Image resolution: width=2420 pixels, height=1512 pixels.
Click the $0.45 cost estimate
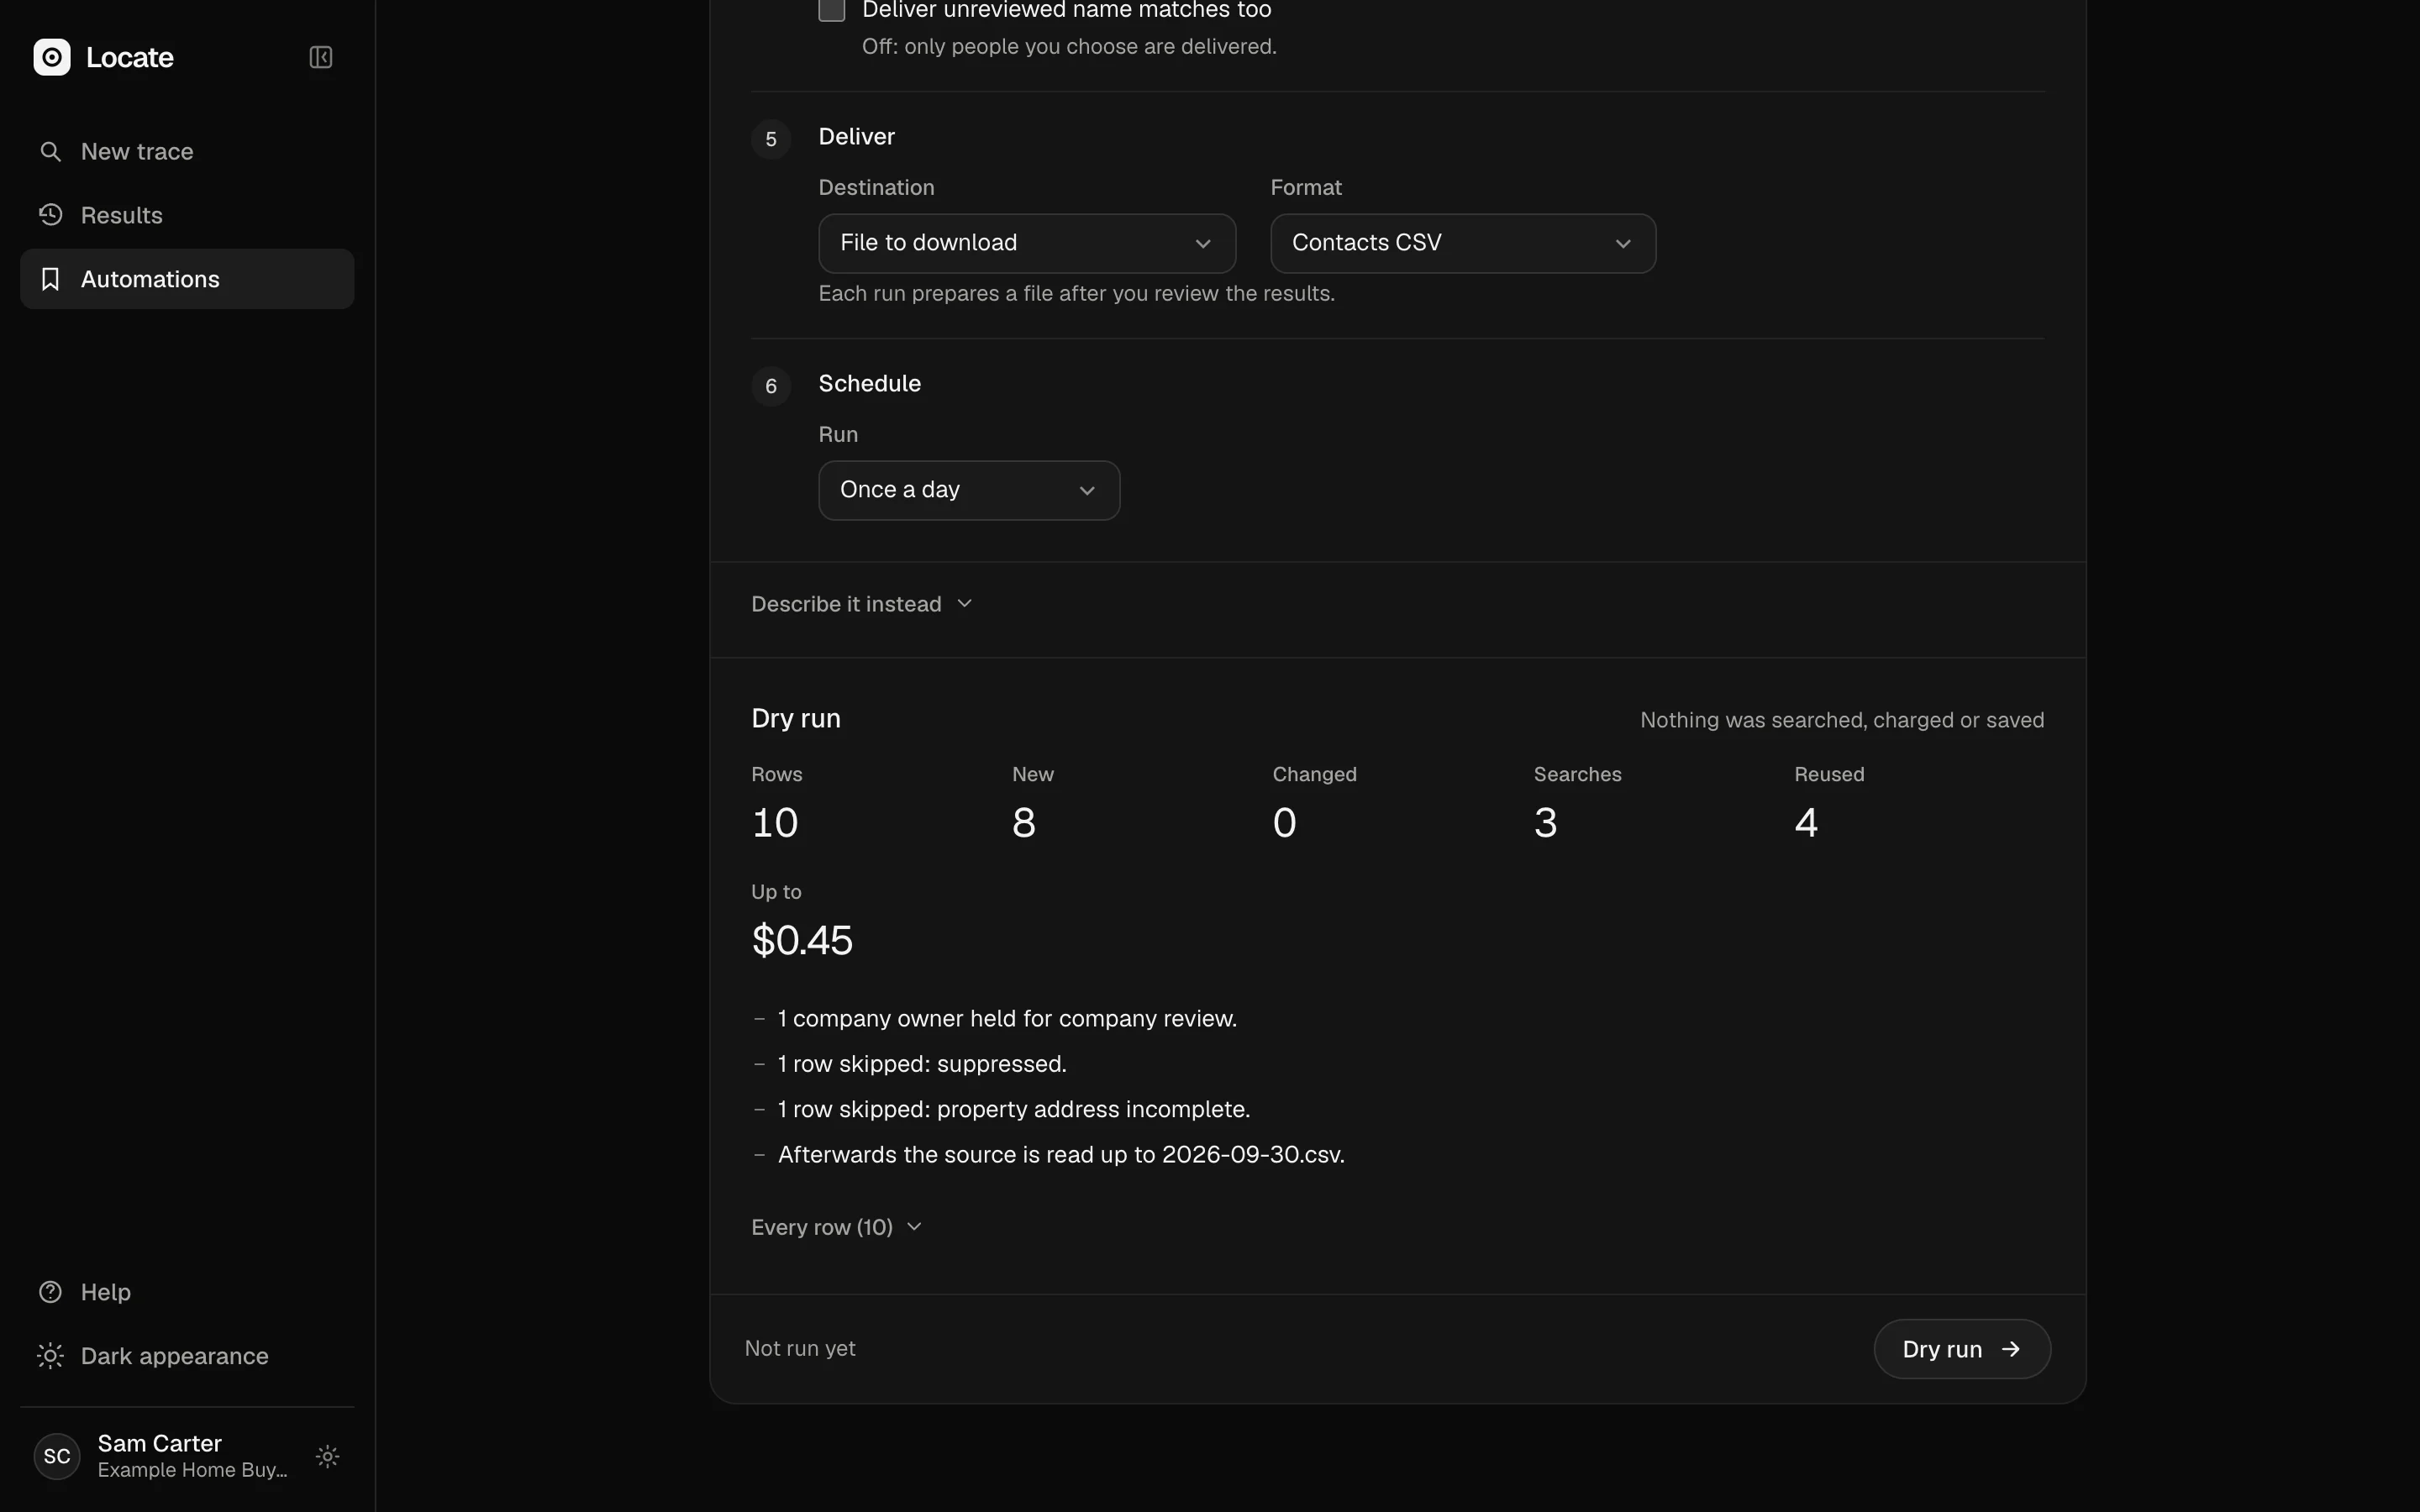(x=802, y=940)
